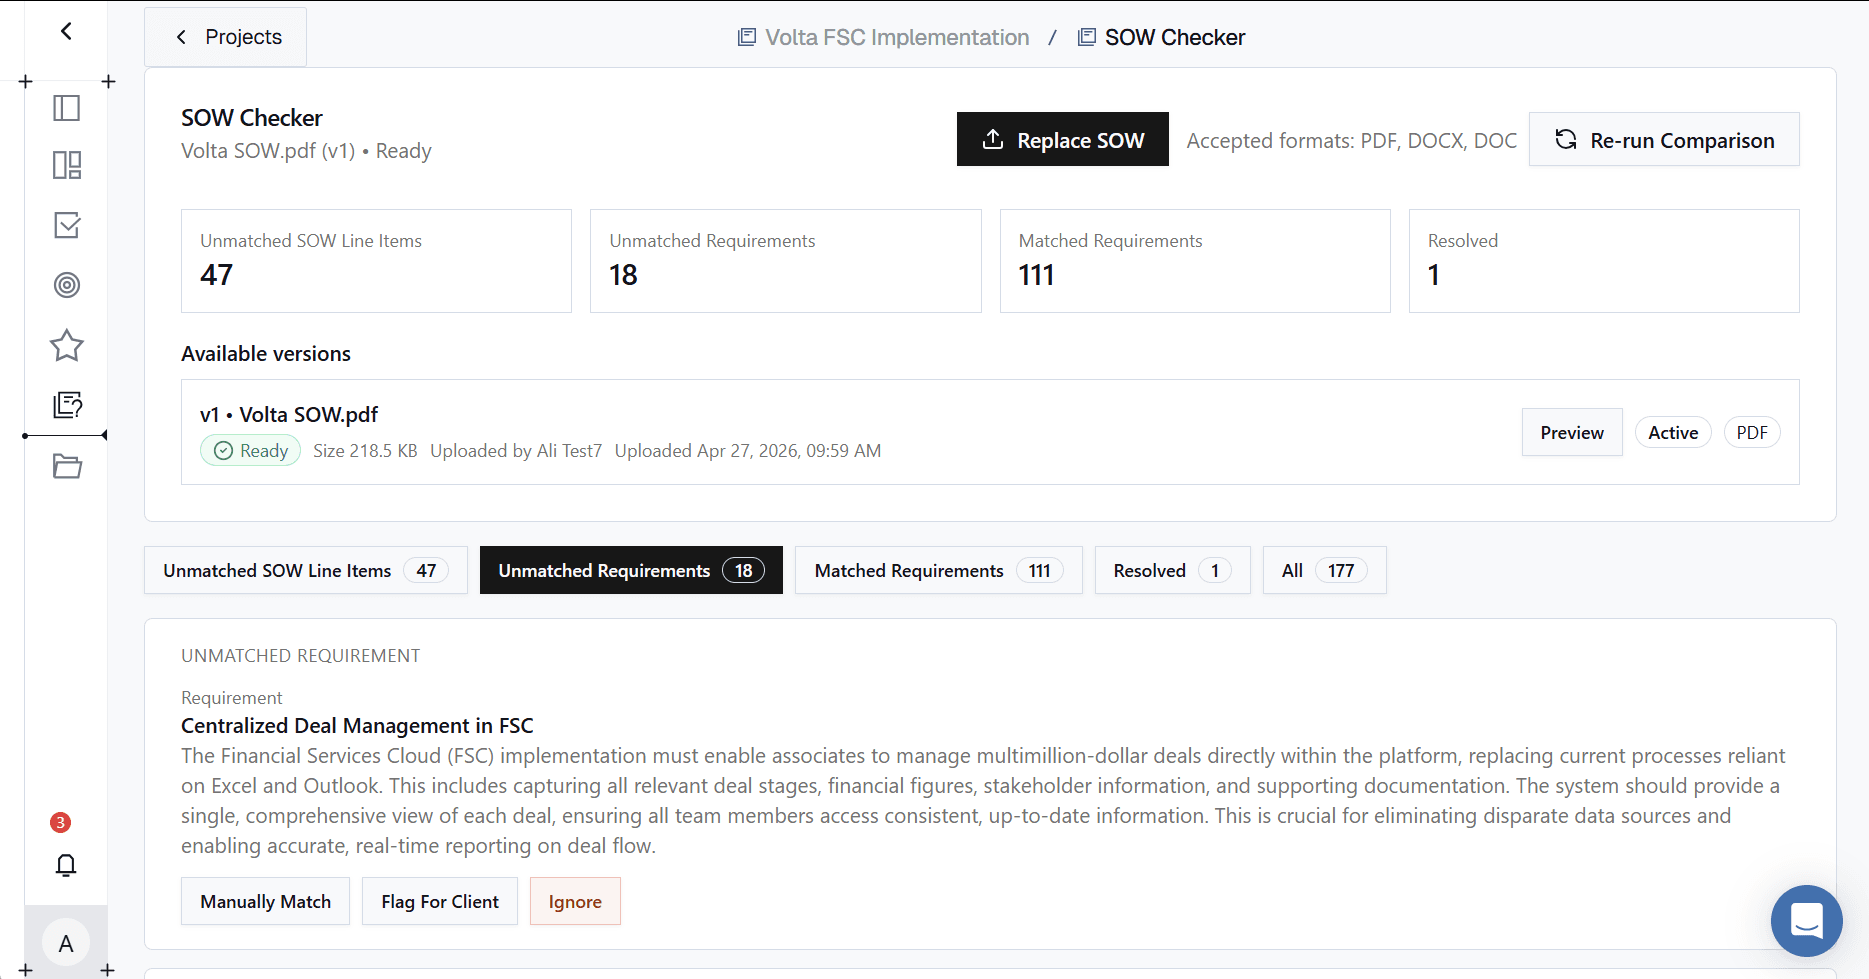1869x979 pixels.
Task: Click the Unmatched Requirements 18 summary card
Action: tap(785, 261)
